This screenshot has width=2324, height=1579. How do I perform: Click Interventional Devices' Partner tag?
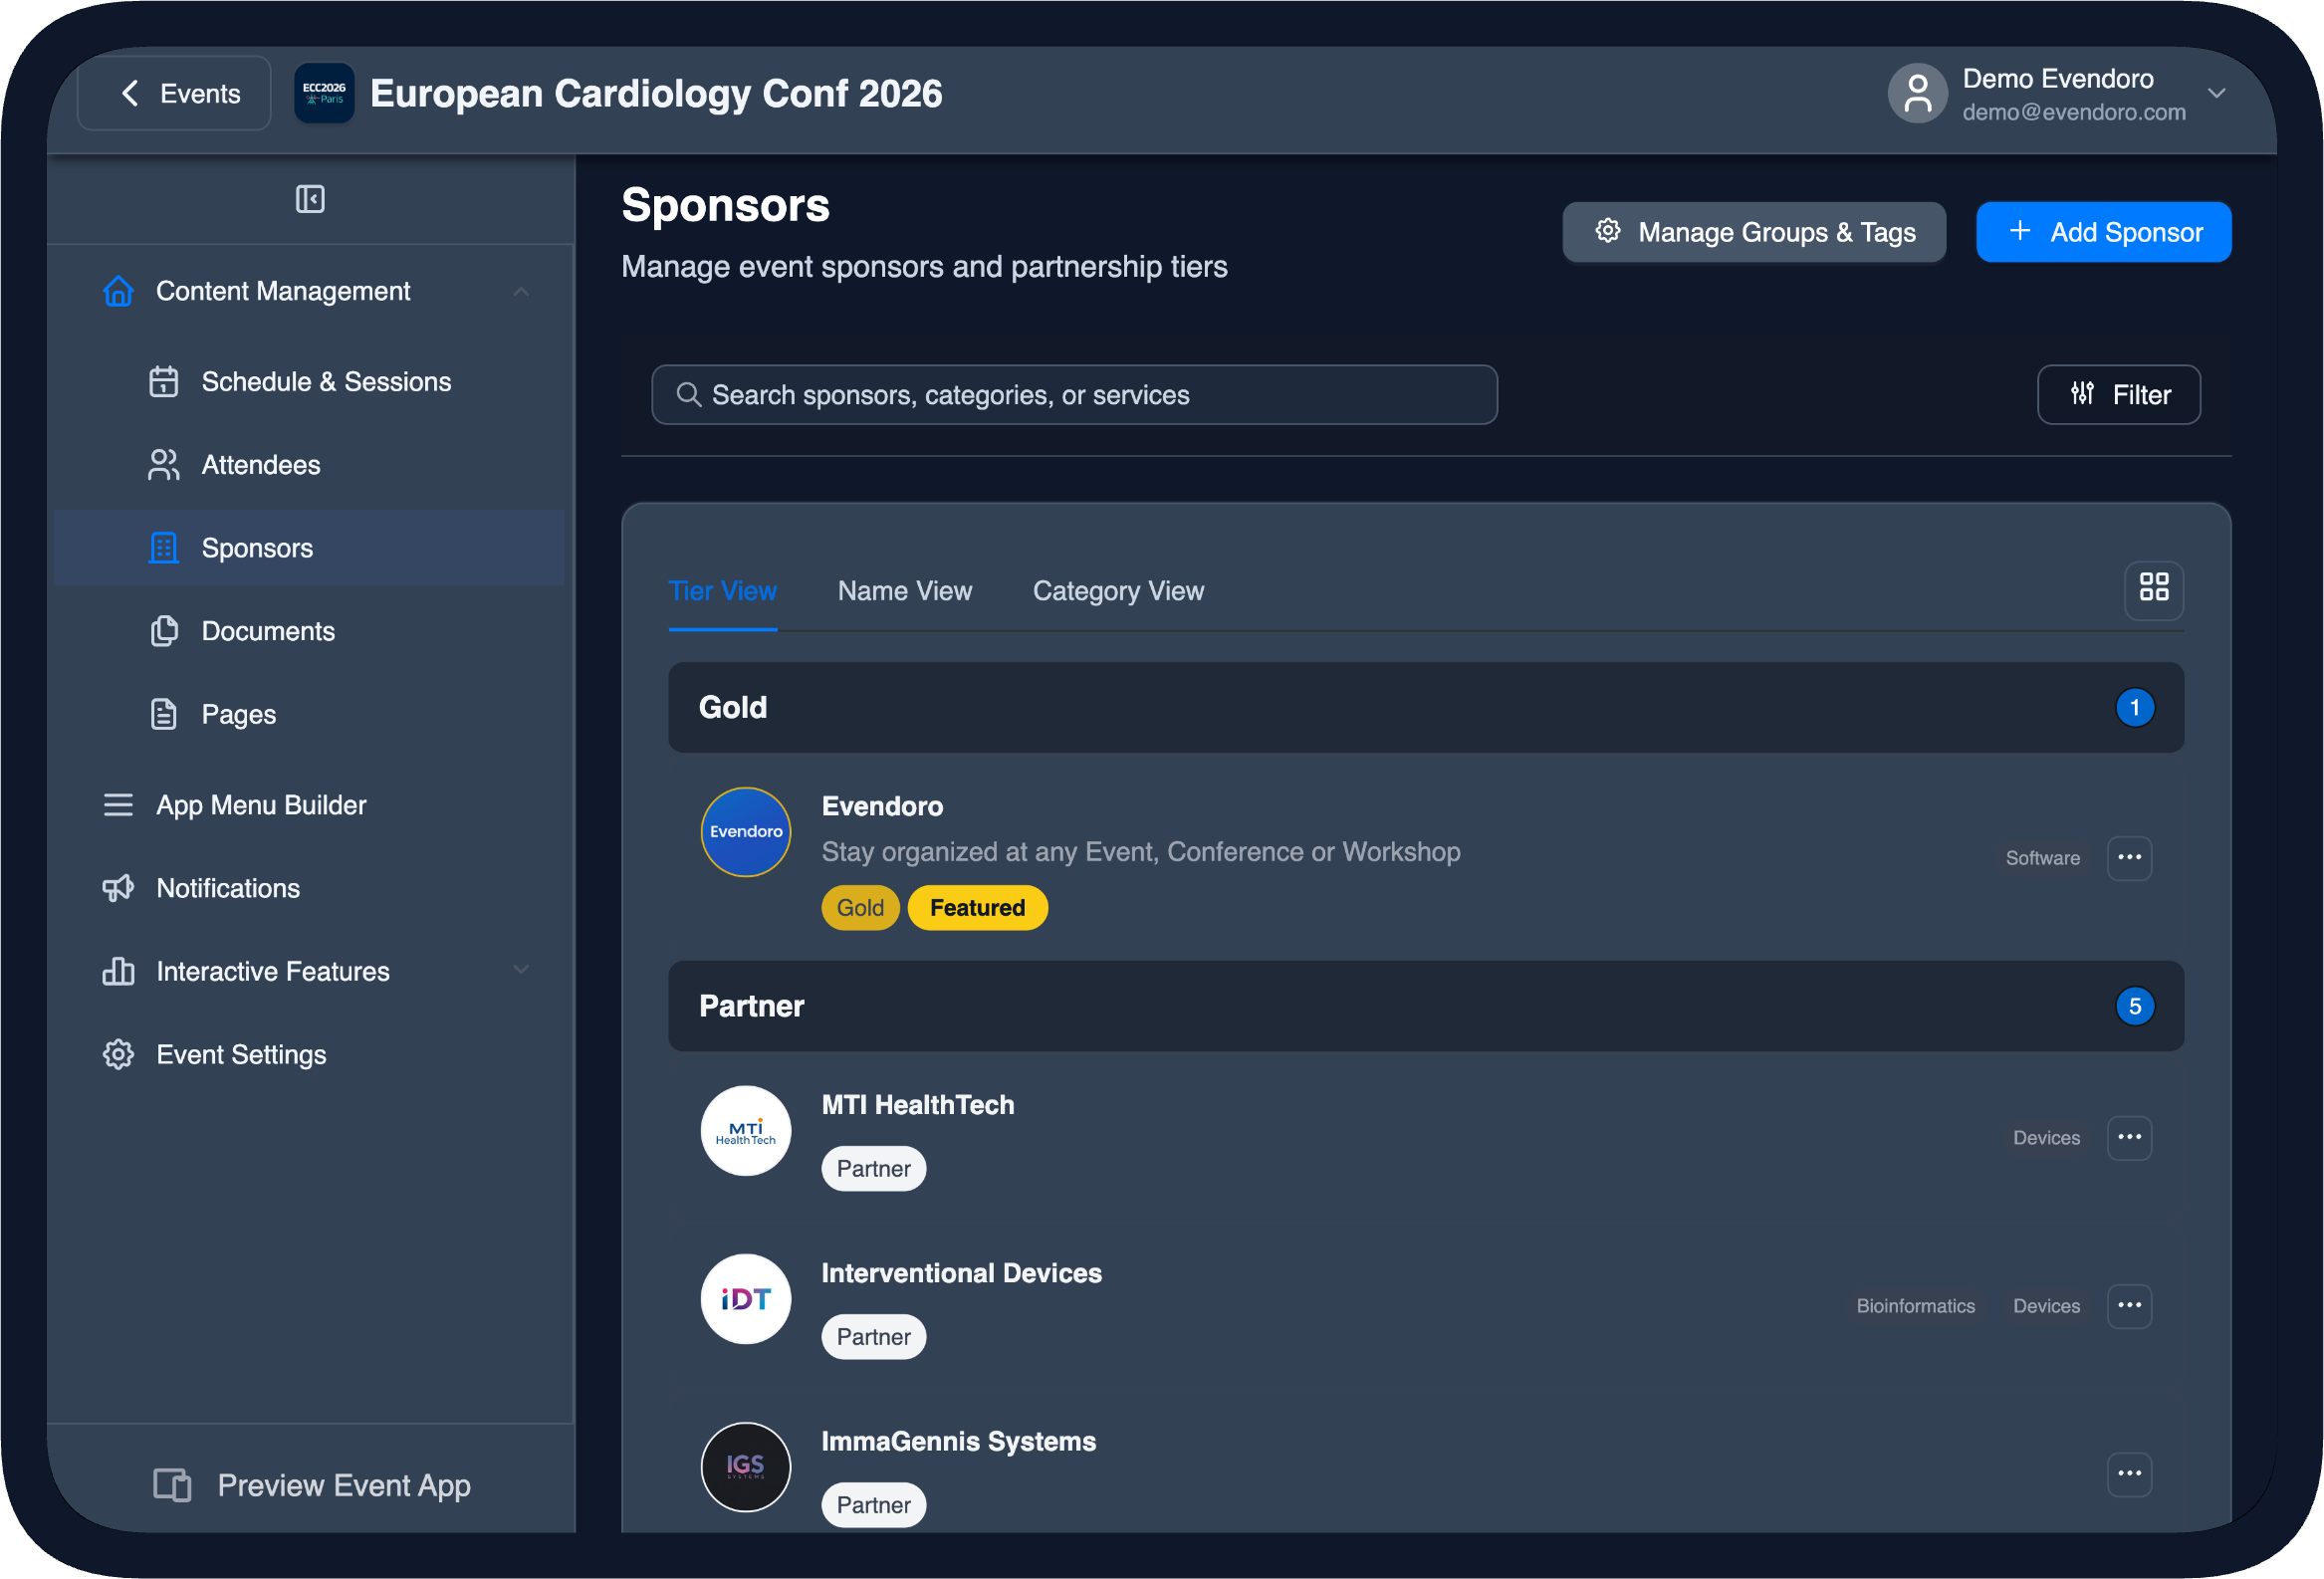[873, 1337]
